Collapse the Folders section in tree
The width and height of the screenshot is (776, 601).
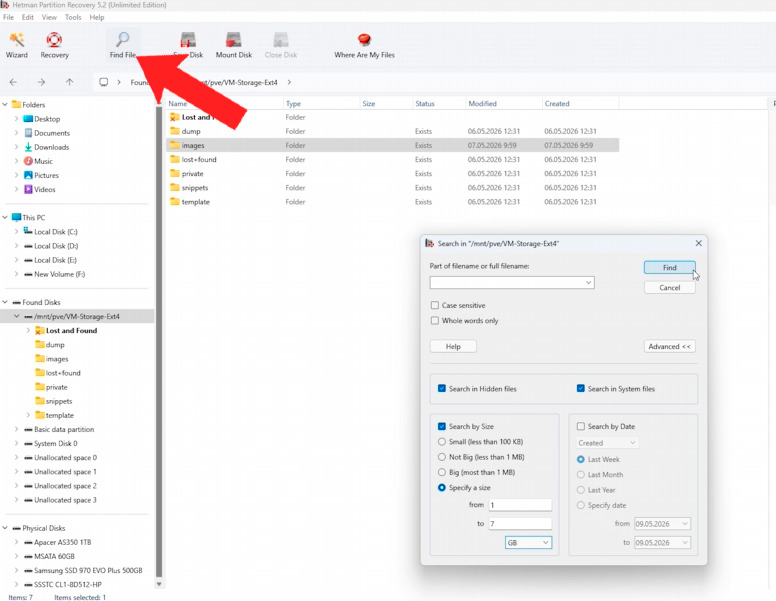click(5, 104)
